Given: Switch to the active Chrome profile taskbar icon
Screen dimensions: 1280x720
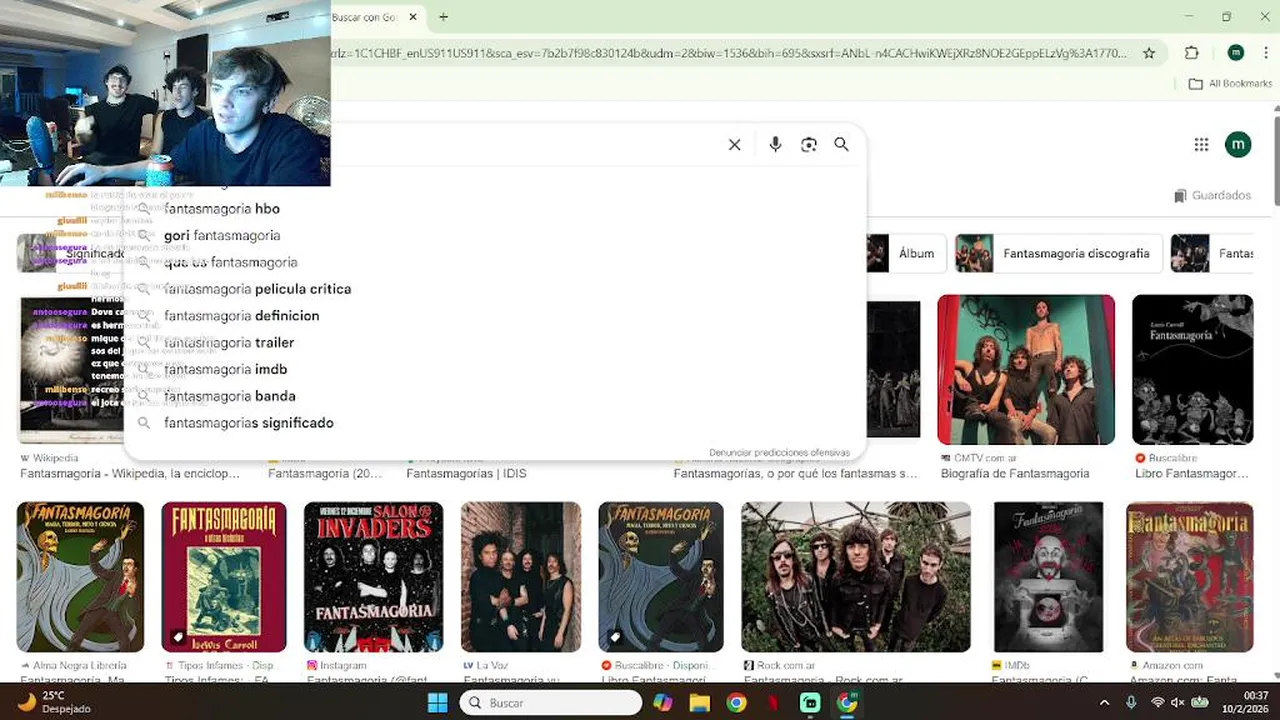Looking at the screenshot, I should click(847, 703).
